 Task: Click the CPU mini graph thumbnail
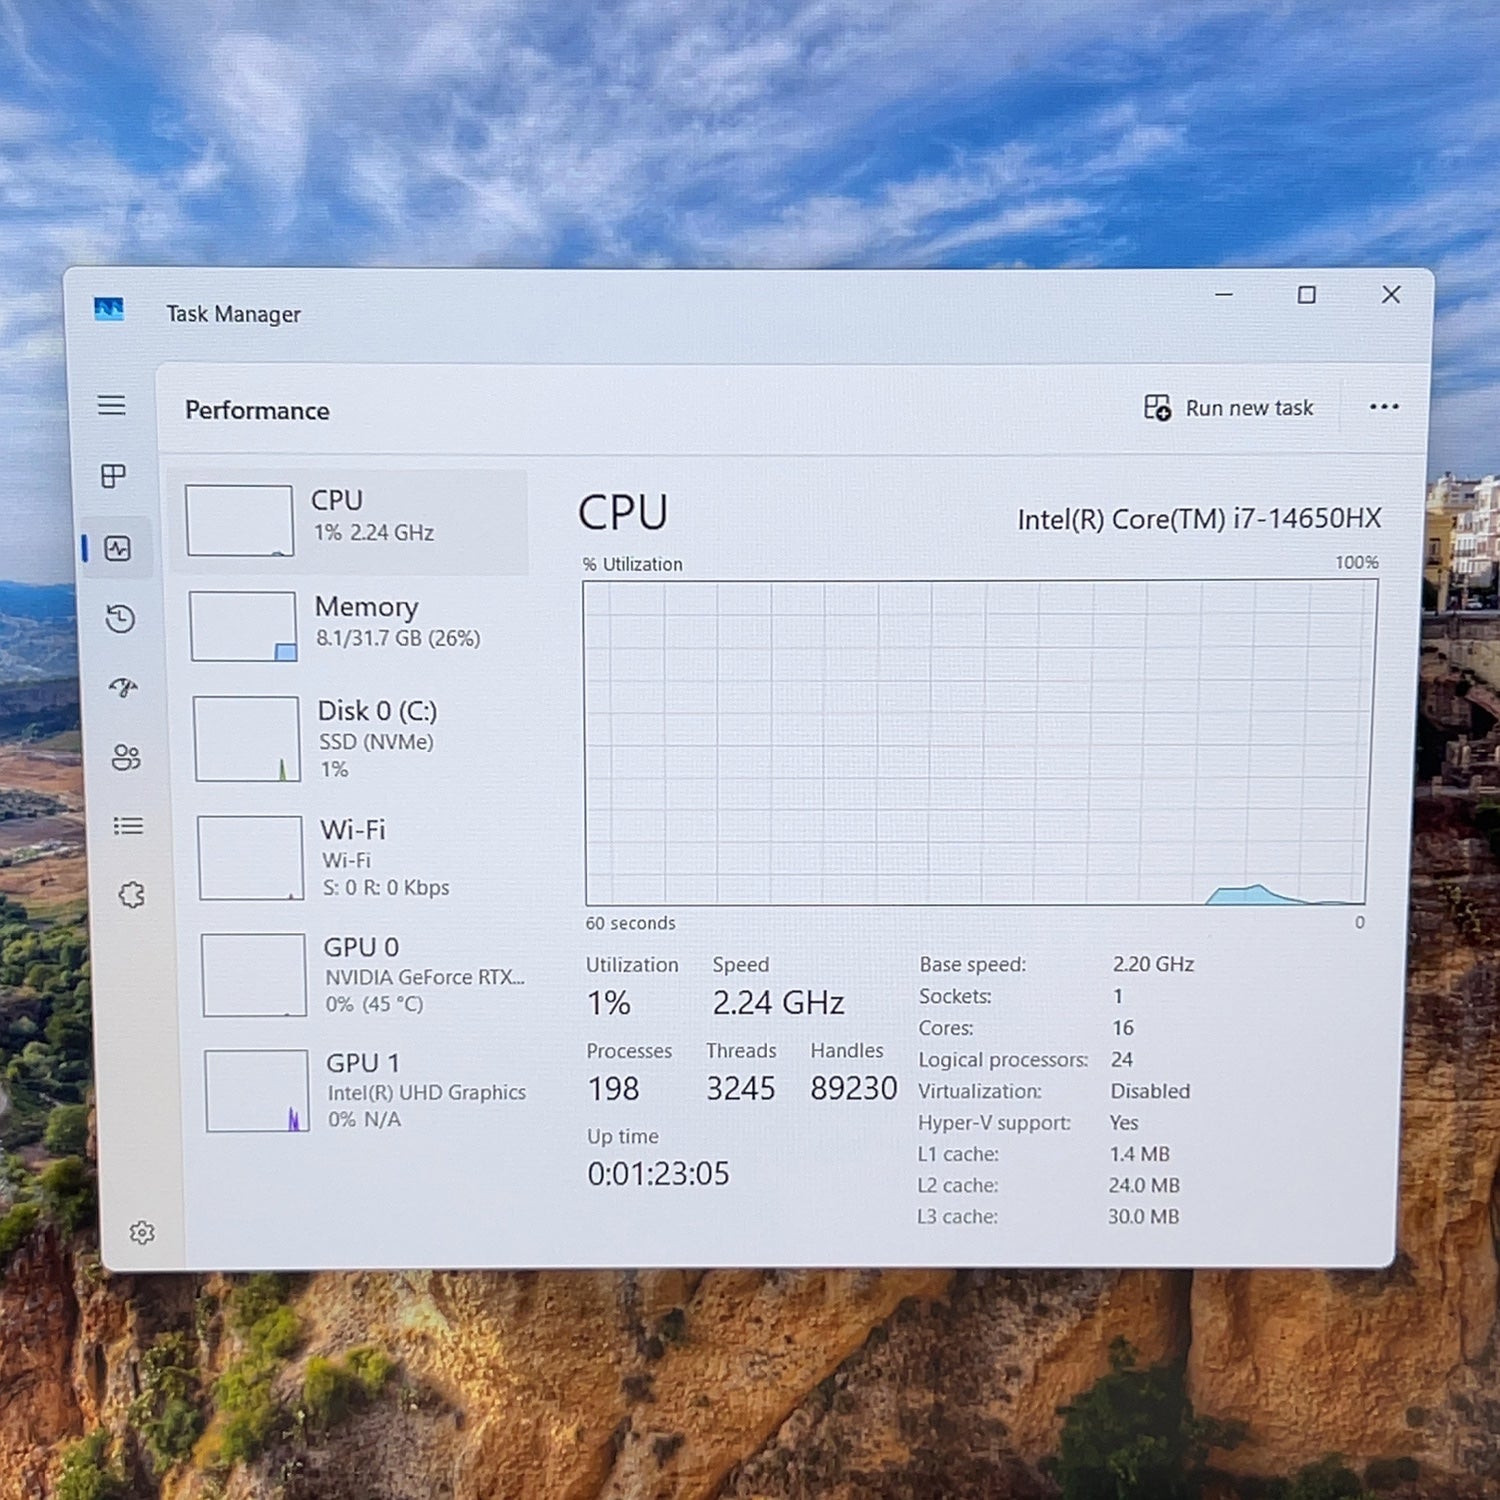click(x=240, y=520)
